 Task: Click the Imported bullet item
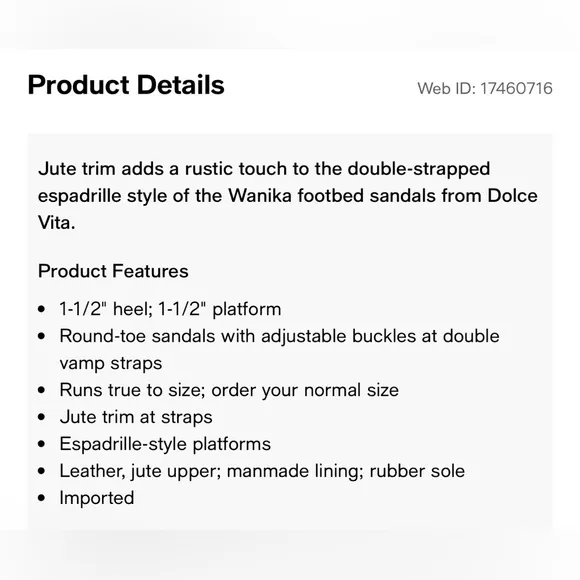tap(97, 498)
